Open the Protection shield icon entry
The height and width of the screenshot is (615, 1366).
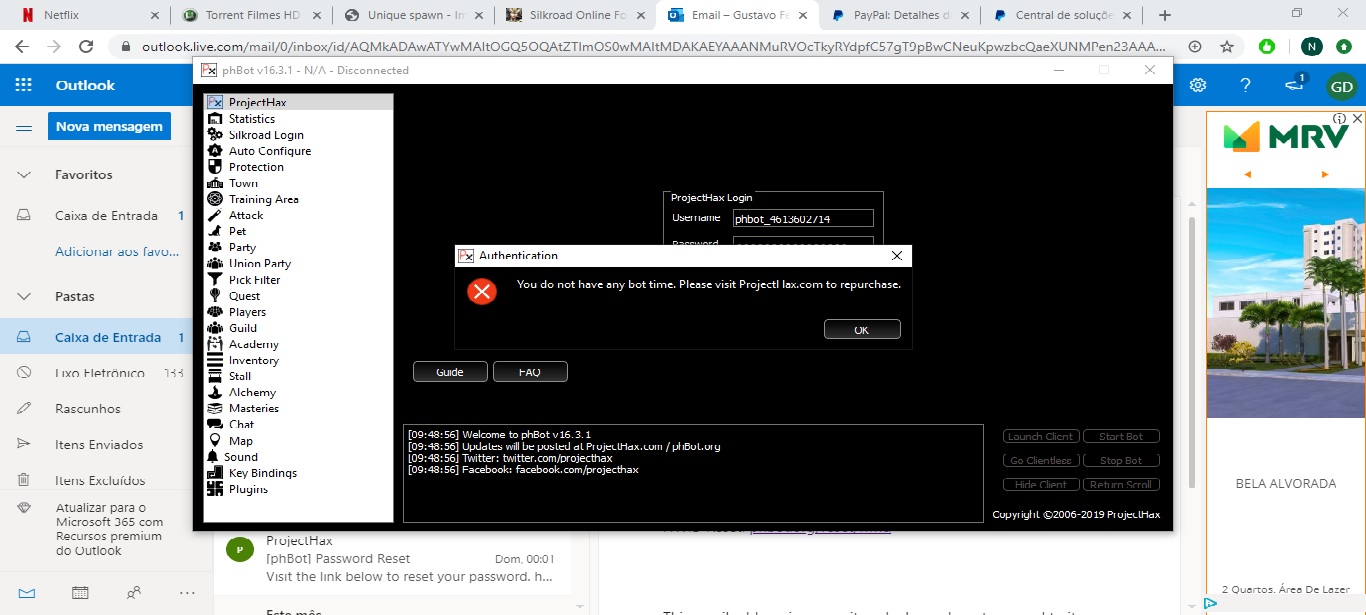coord(214,167)
